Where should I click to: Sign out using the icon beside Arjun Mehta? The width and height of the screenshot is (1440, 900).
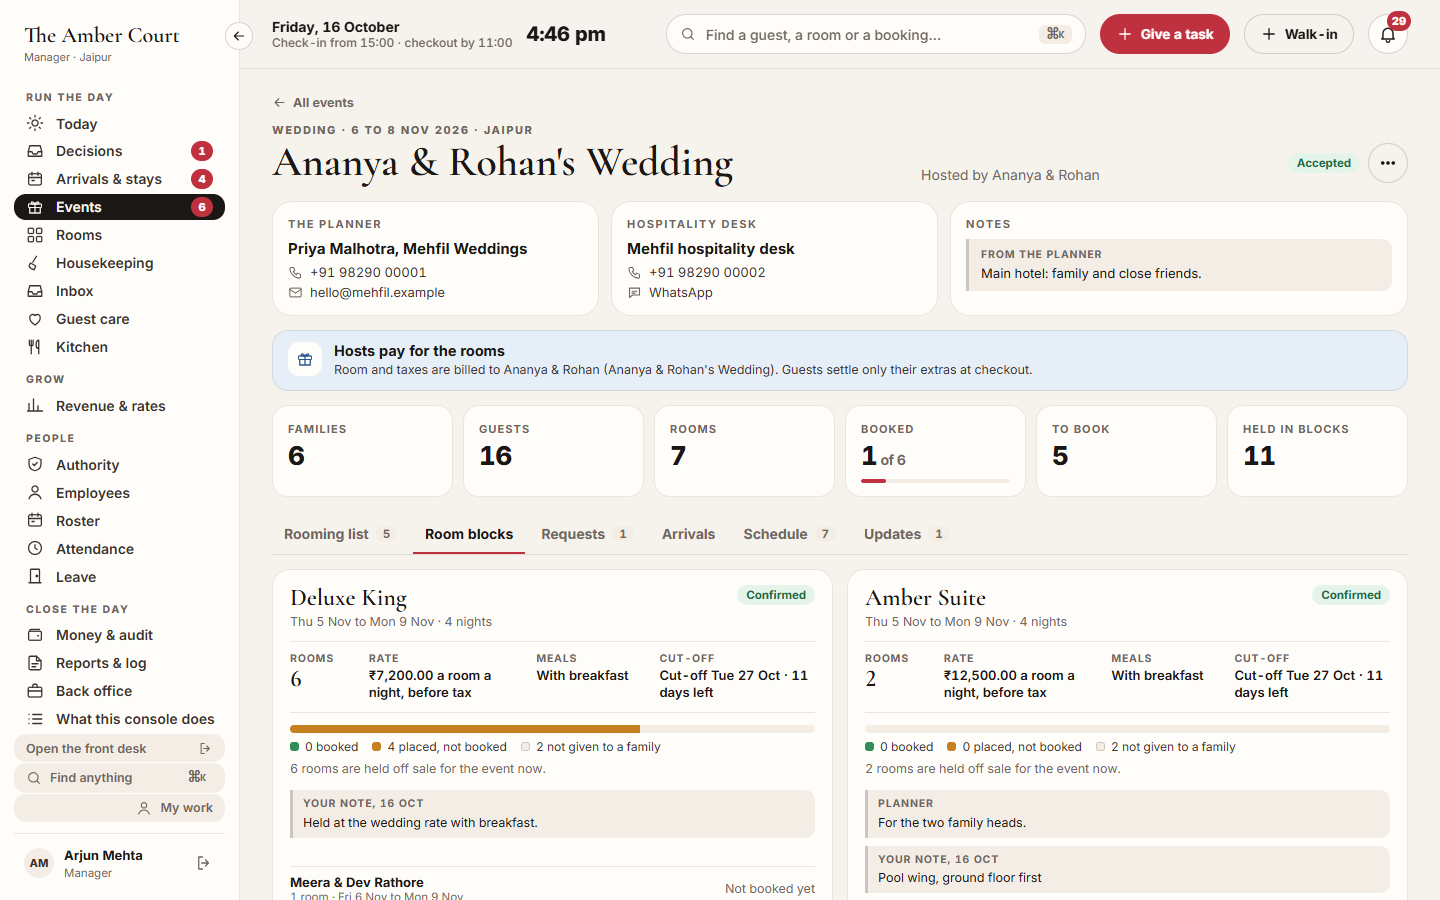[204, 863]
